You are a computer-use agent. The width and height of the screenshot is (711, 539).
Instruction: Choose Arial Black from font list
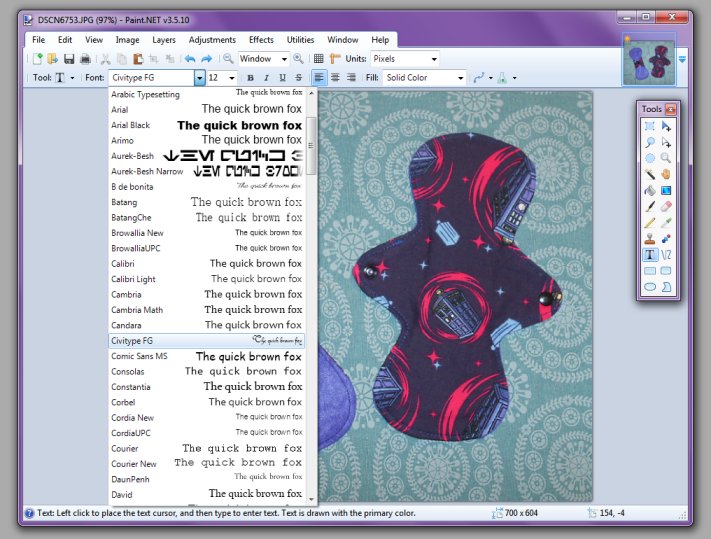point(130,125)
